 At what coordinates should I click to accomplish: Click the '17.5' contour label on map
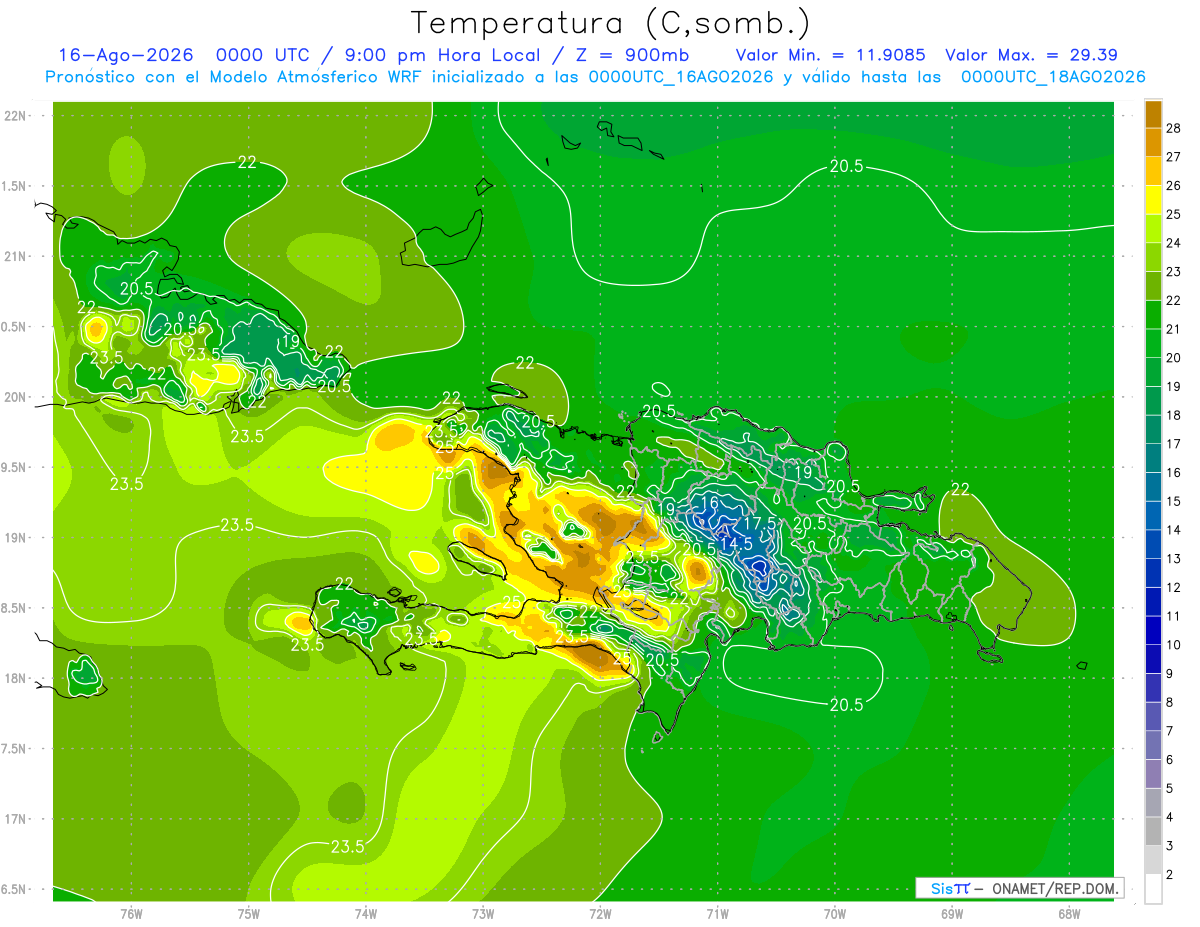761,524
